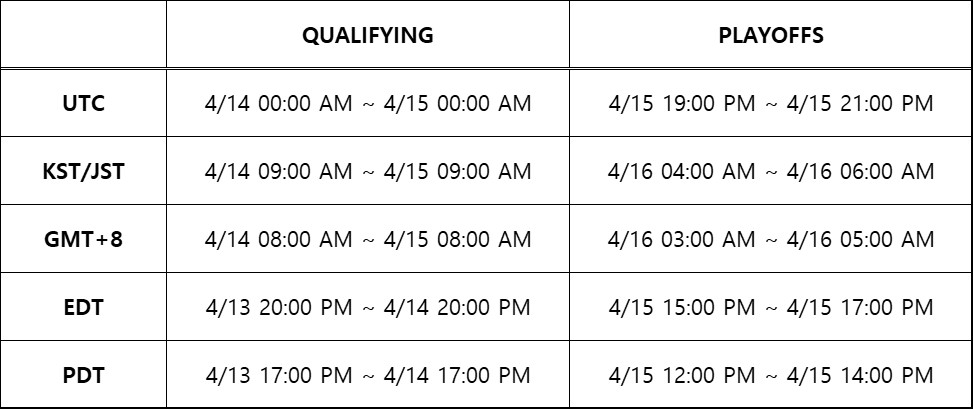Image resolution: width=974 pixels, height=410 pixels.
Task: Click the QUALIFYING column header
Action: [x=368, y=35]
